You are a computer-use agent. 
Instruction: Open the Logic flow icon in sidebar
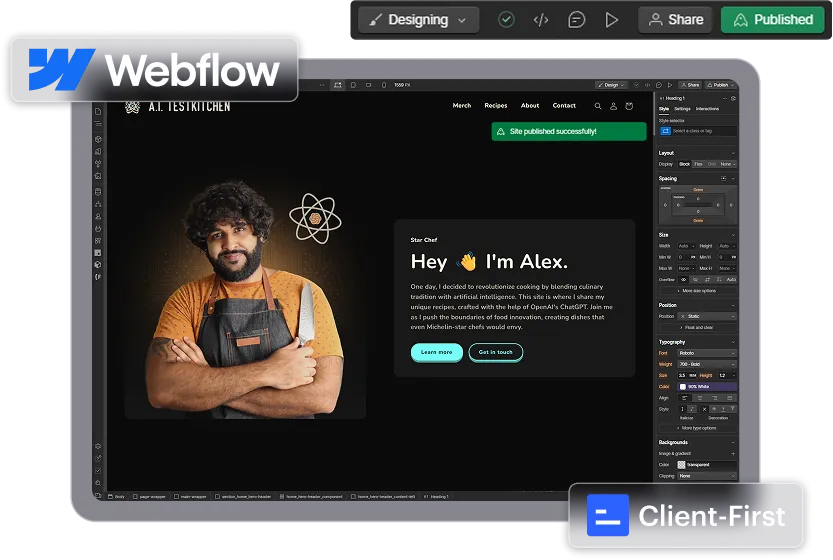(x=98, y=204)
